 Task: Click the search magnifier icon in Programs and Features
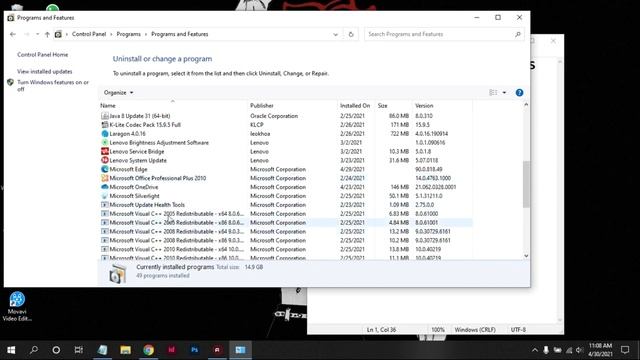point(518,34)
